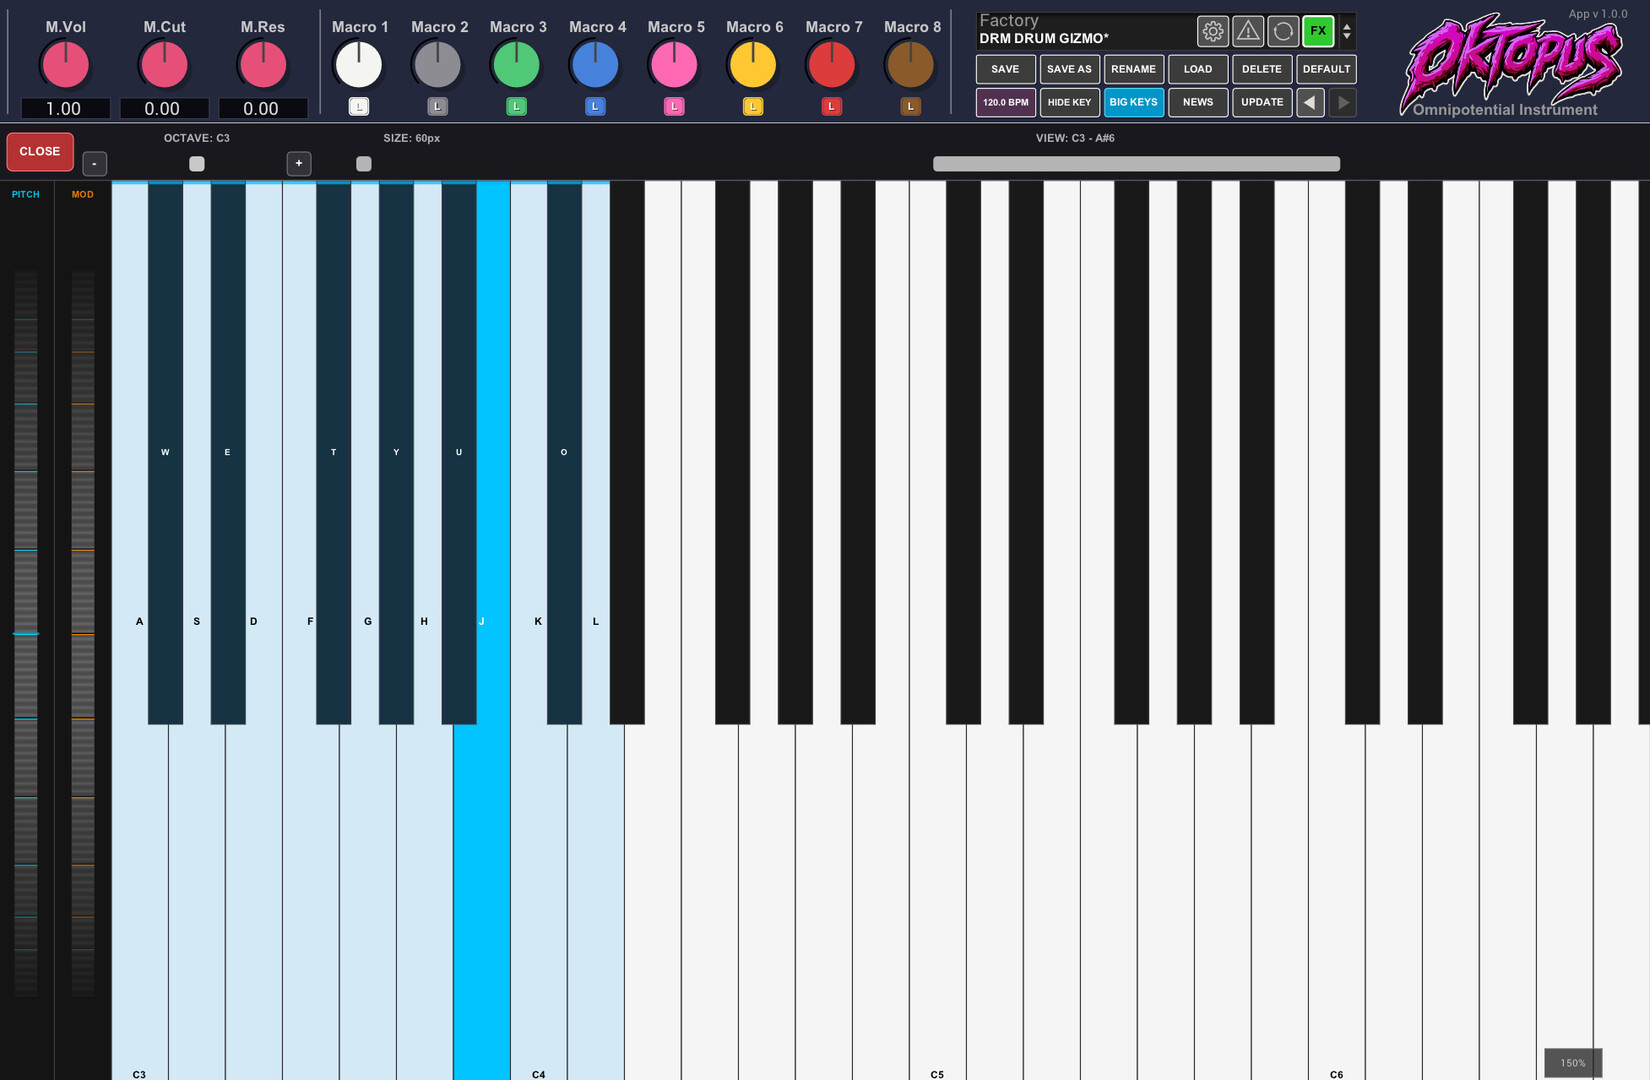Click the yellow L button under Macro 6
1650x1080 pixels.
pyautogui.click(x=753, y=106)
